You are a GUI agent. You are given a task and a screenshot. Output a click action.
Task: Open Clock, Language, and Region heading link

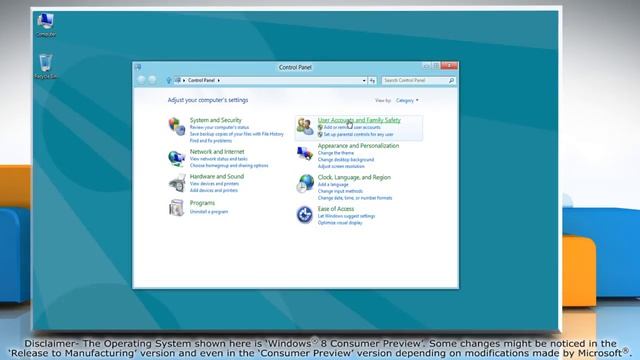click(x=354, y=177)
